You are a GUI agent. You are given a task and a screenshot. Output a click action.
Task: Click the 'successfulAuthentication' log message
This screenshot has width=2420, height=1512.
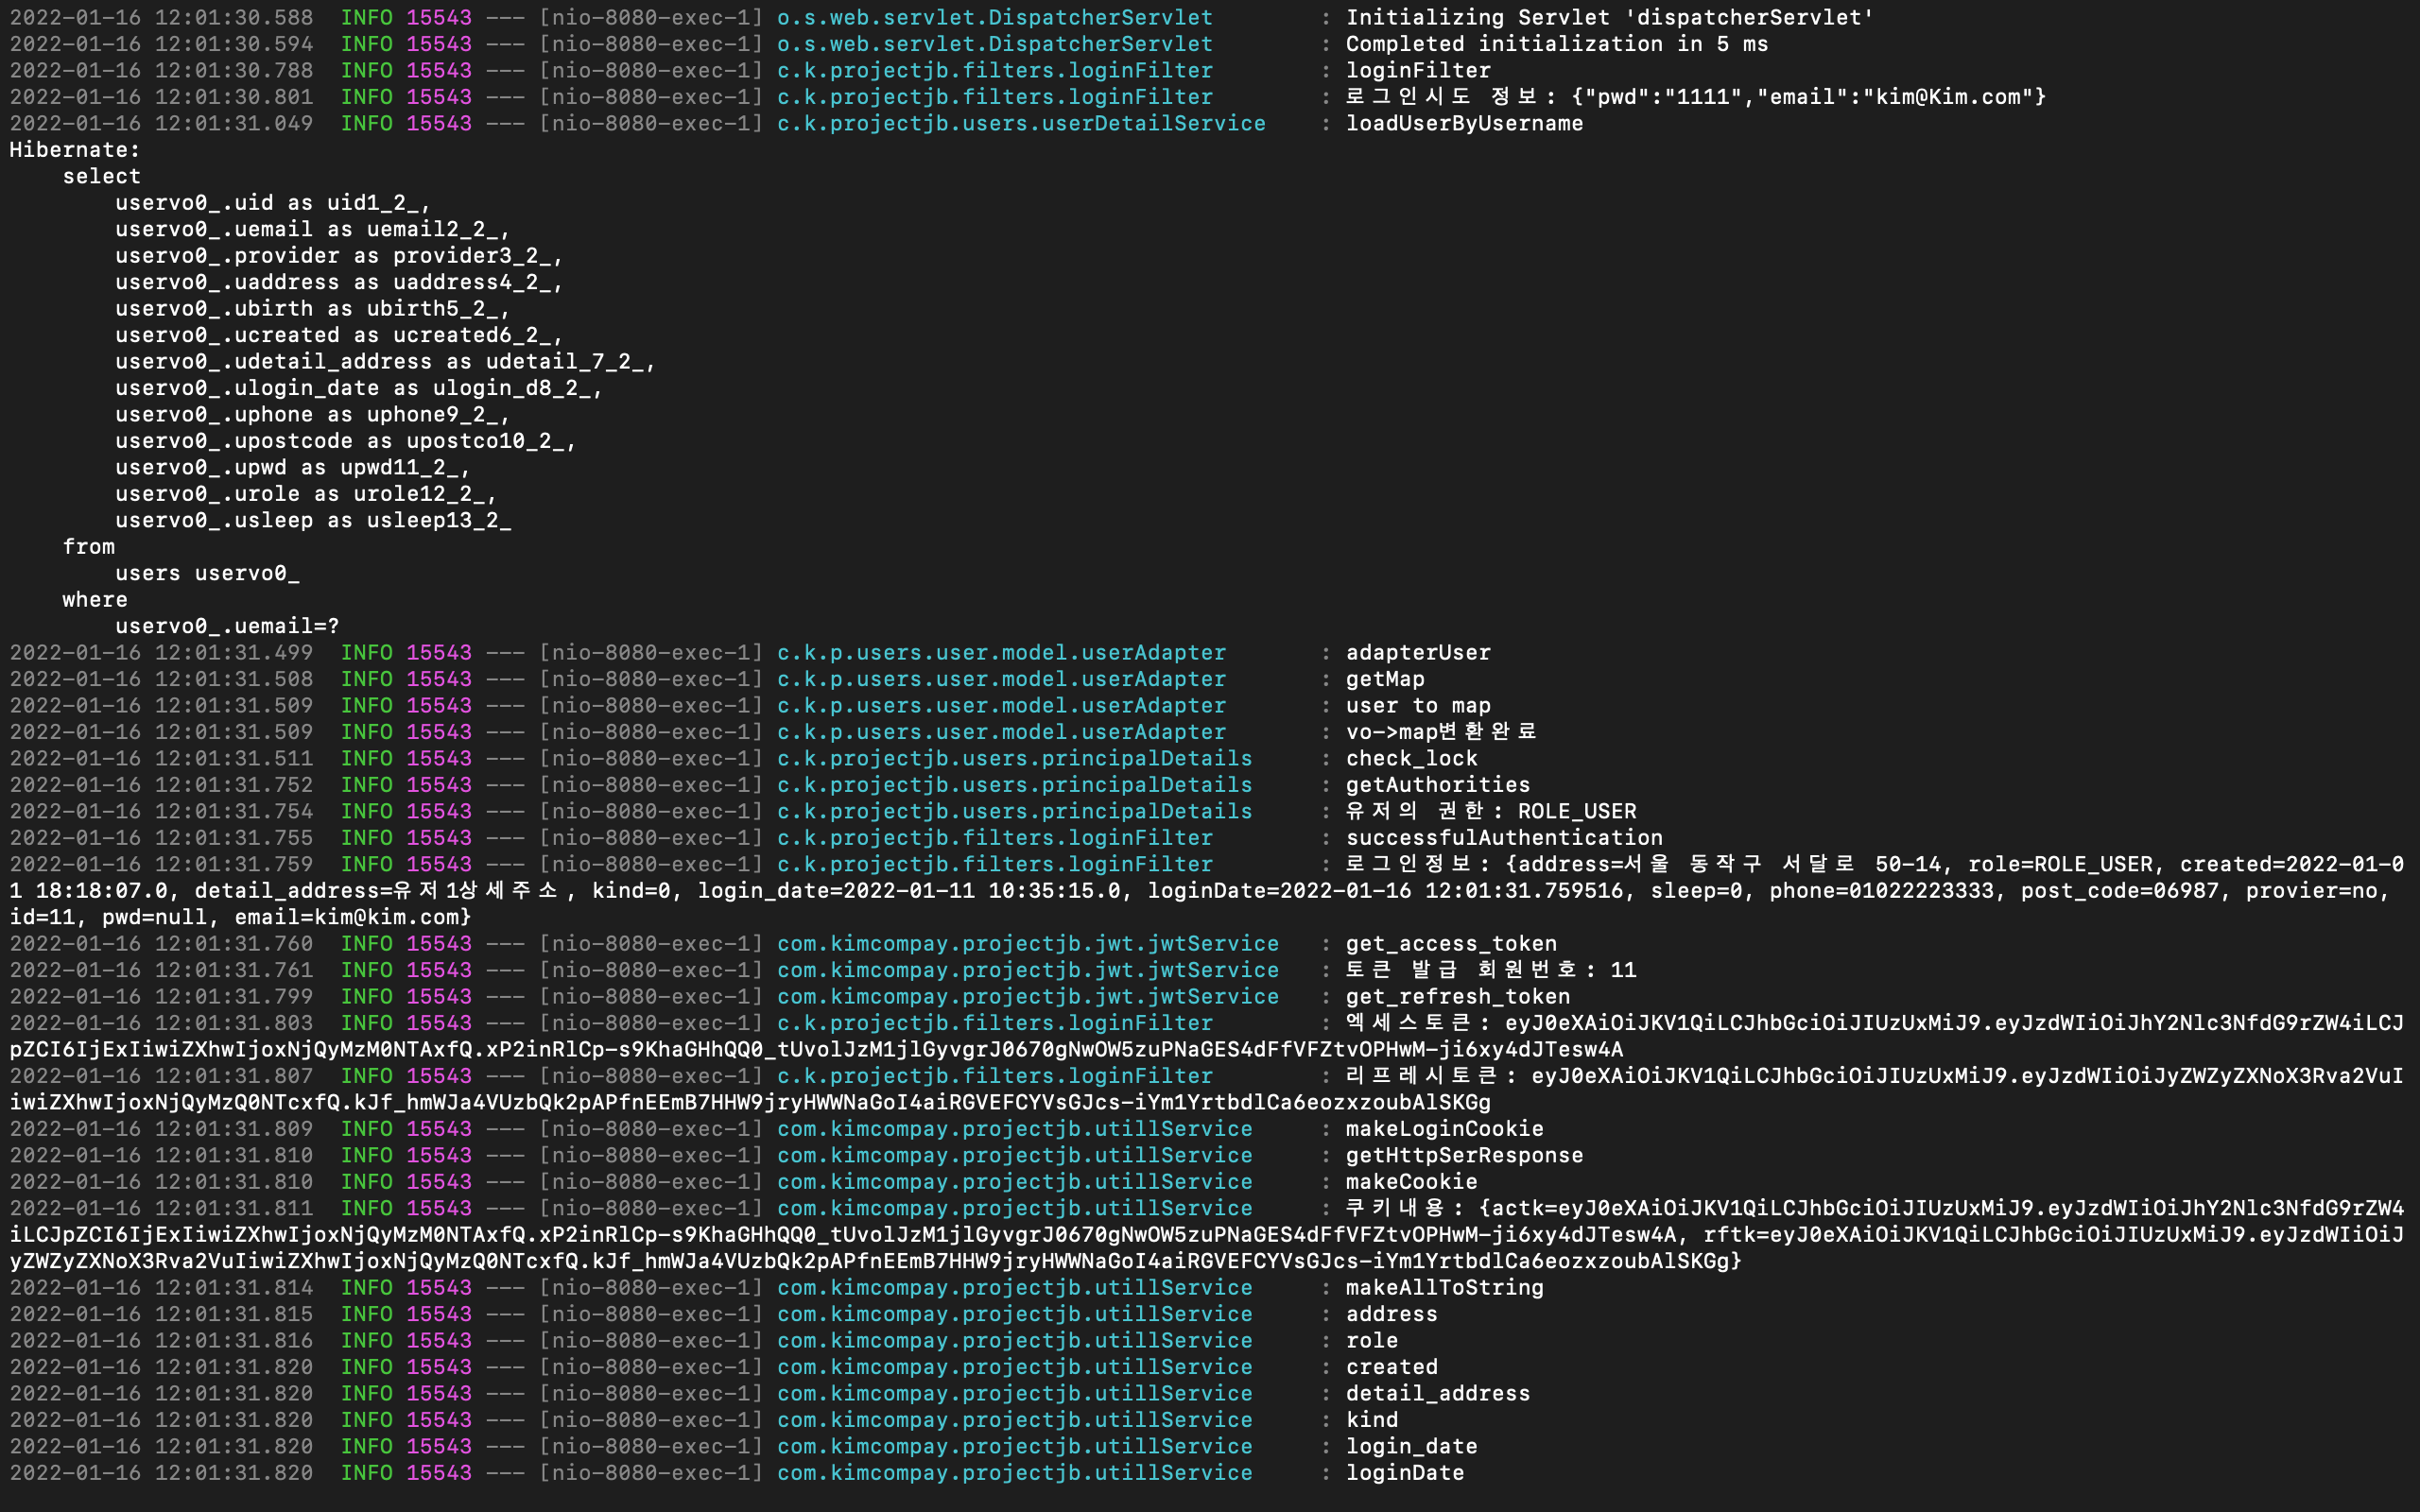point(1503,838)
